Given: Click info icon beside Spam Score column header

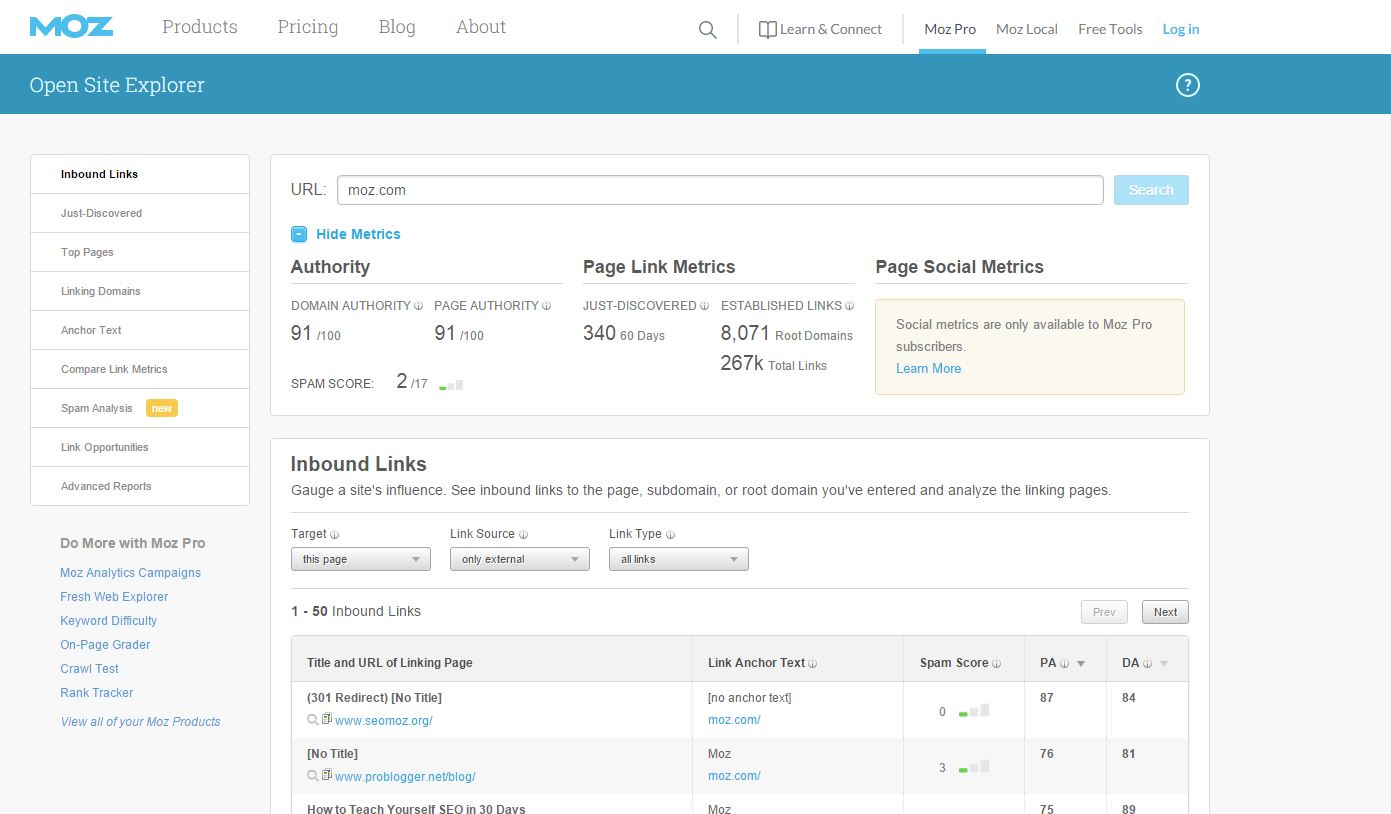Looking at the screenshot, I should (x=996, y=663).
